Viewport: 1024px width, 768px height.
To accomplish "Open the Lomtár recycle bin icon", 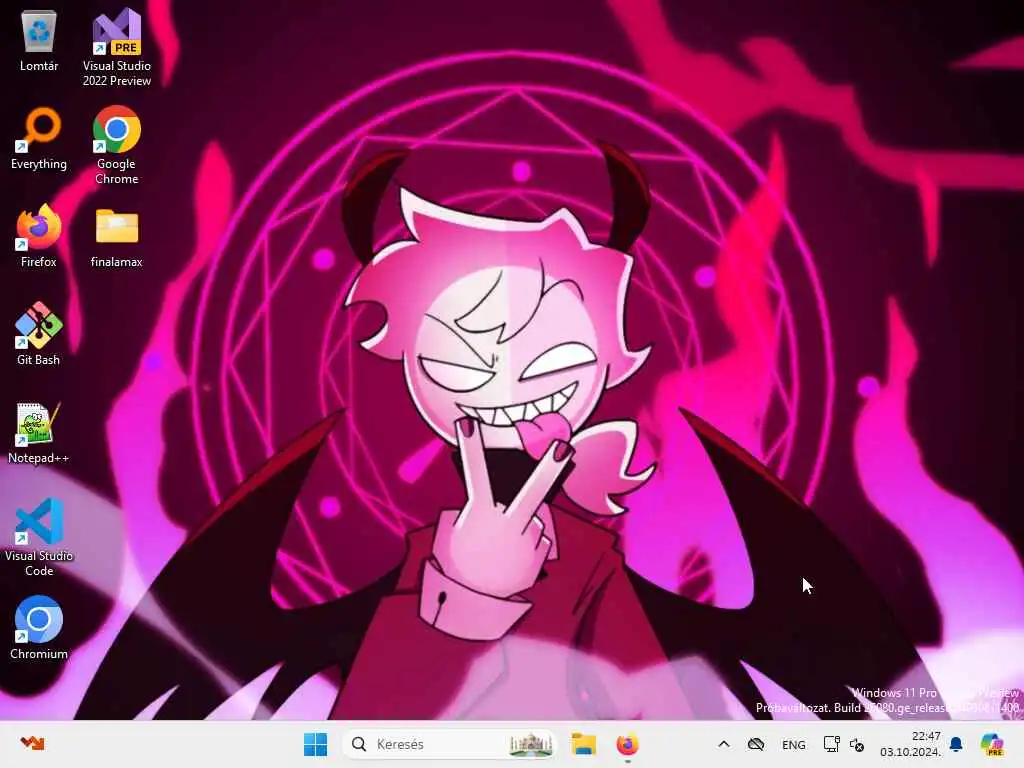I will coord(39,40).
